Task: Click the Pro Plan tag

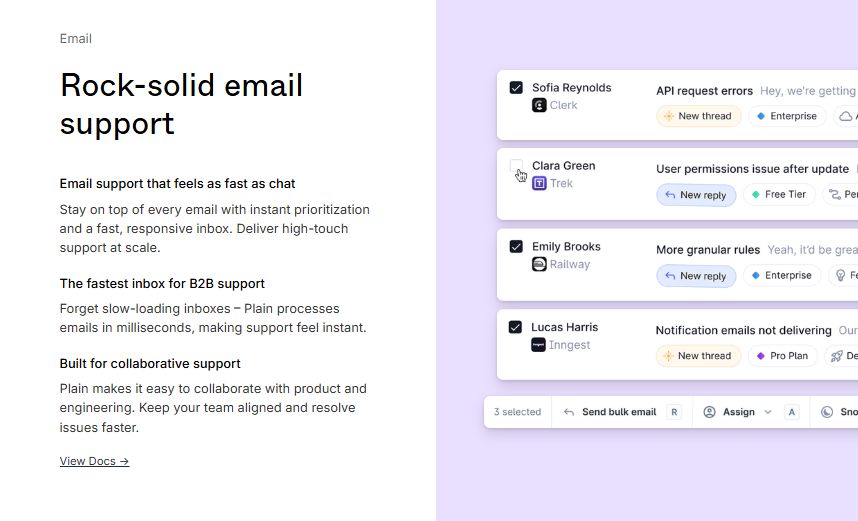Action: pos(781,356)
